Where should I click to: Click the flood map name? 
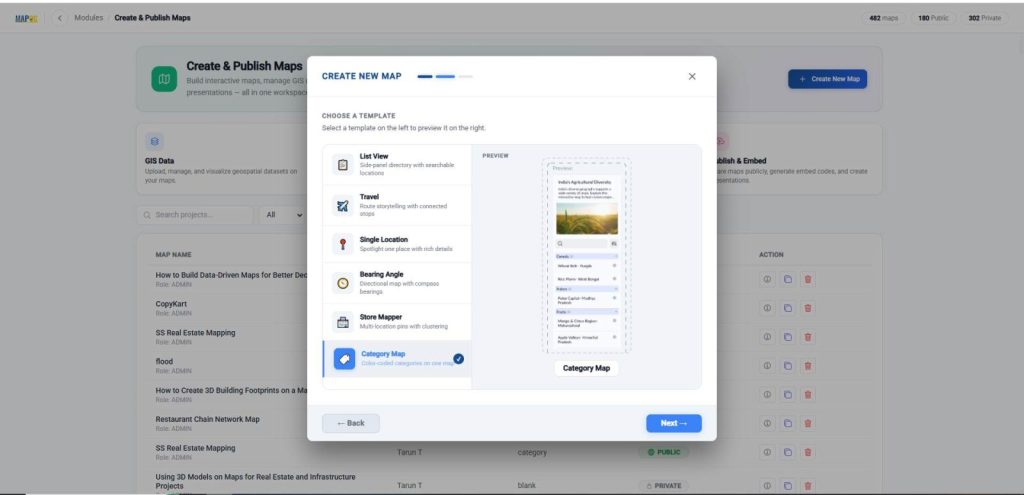164,361
